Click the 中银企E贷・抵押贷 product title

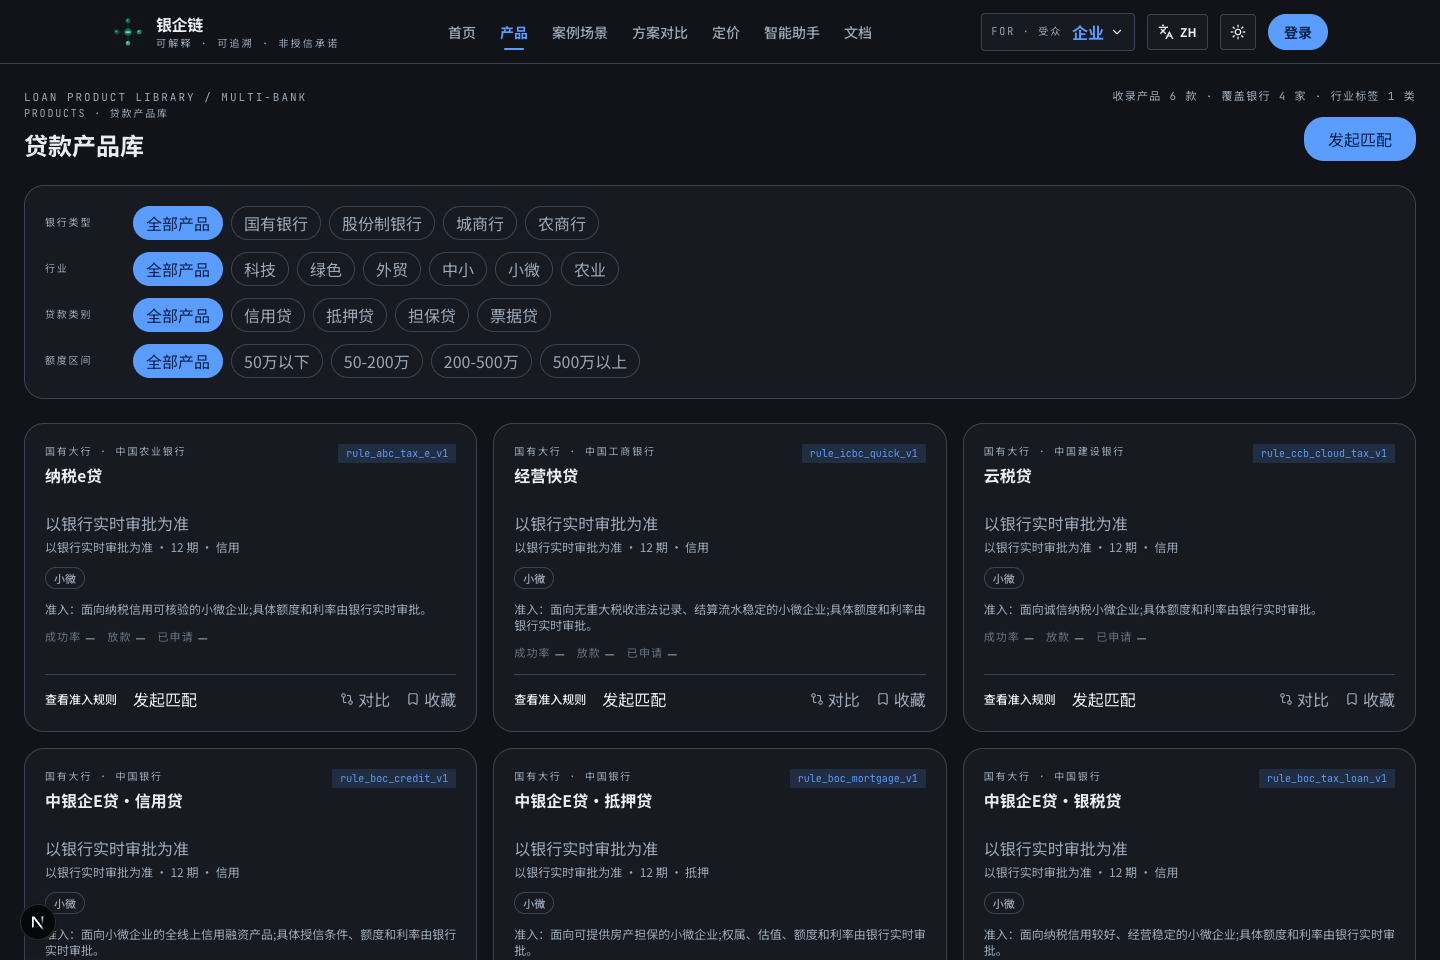pos(583,801)
